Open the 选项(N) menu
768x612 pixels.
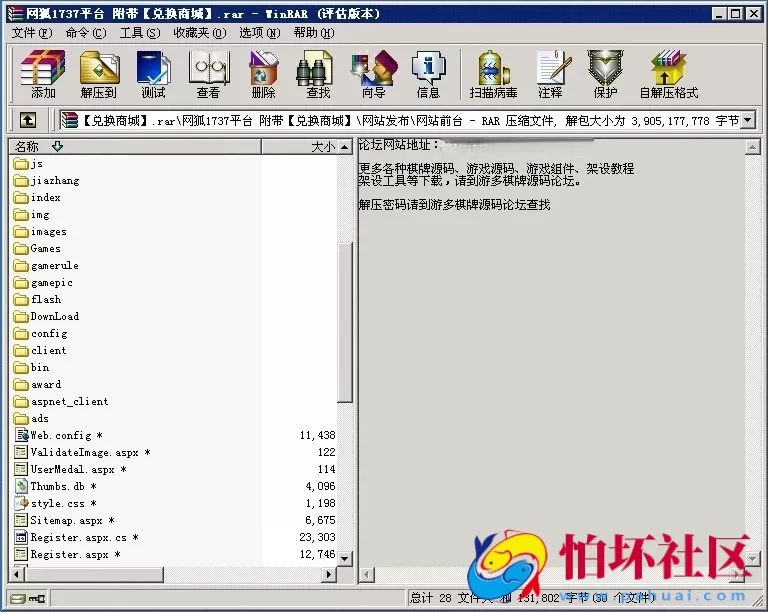coord(260,33)
